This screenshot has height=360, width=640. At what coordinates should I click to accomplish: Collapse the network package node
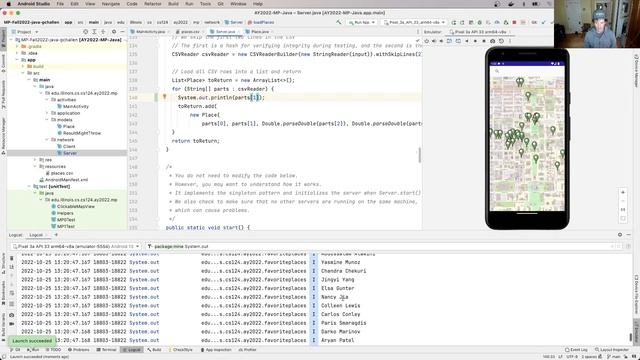tap(47, 140)
